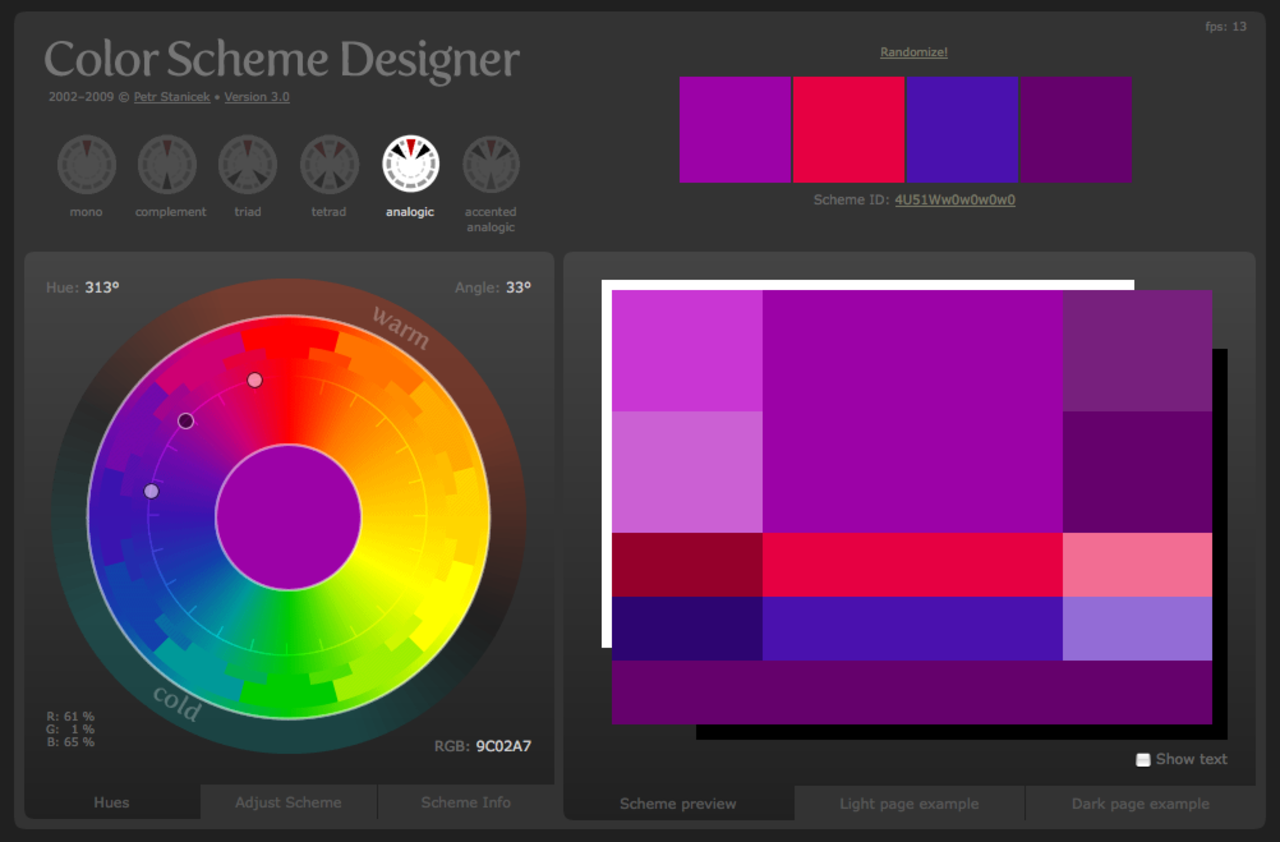Enable the Show text checkbox
This screenshot has width=1280, height=842.
click(x=1141, y=759)
